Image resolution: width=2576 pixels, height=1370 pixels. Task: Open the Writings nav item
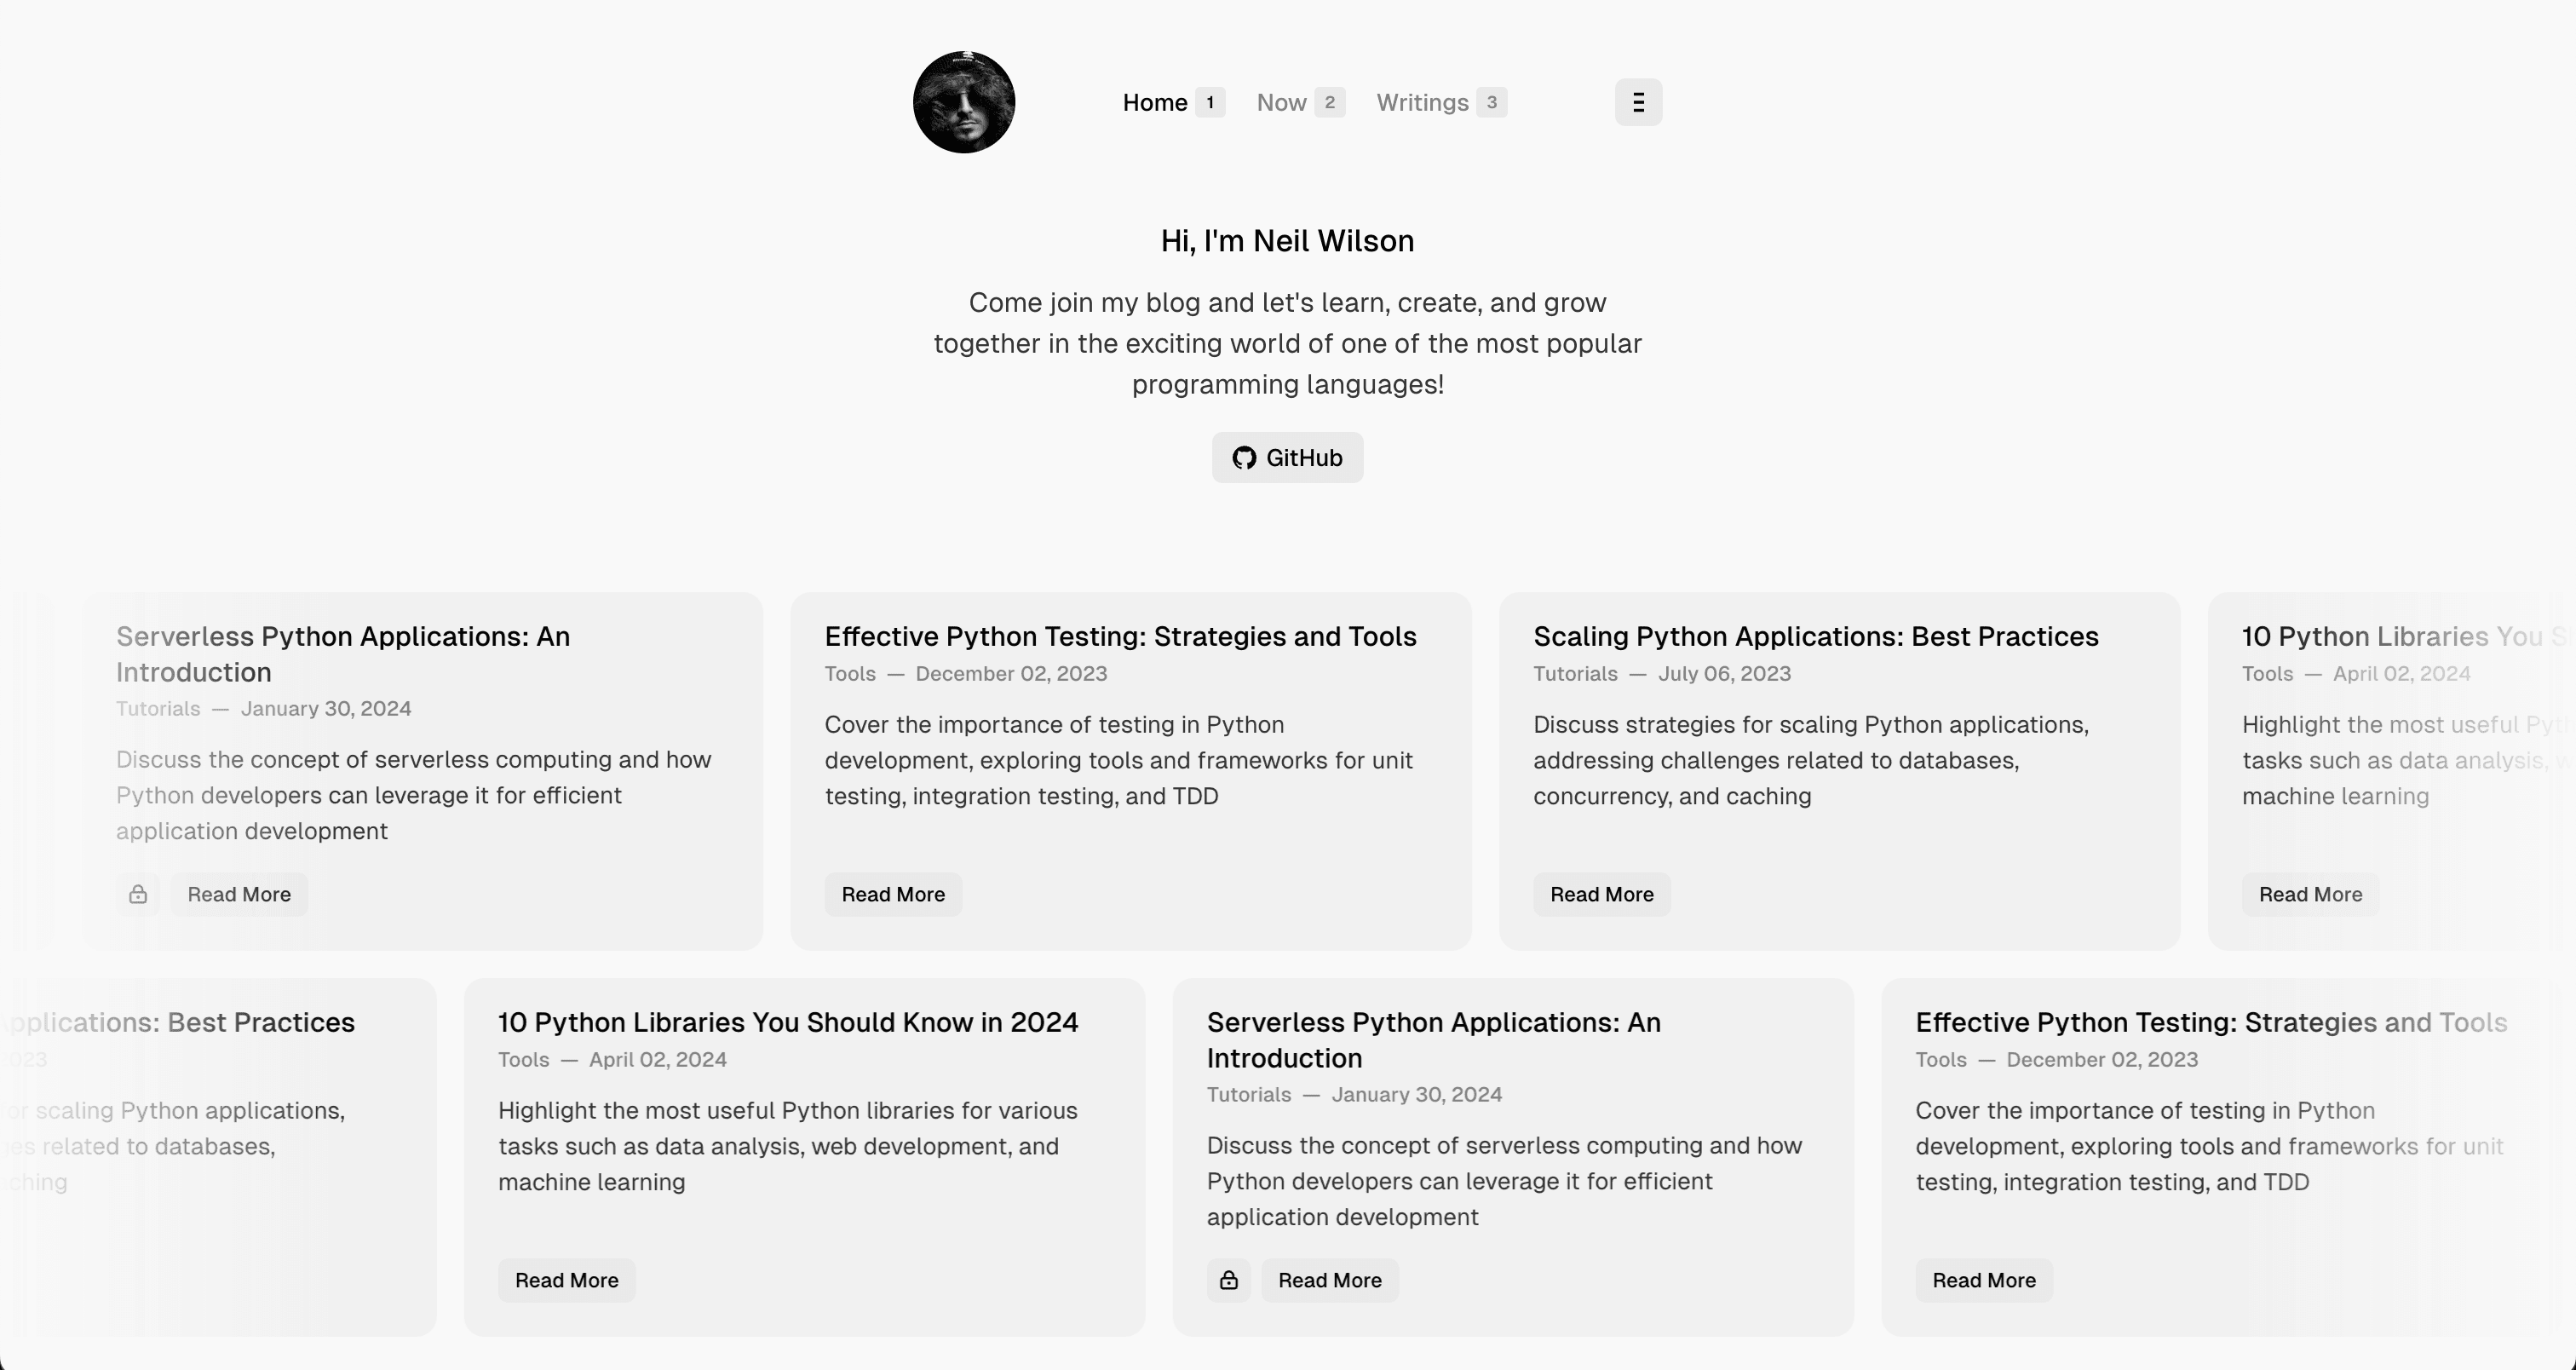(x=1422, y=102)
